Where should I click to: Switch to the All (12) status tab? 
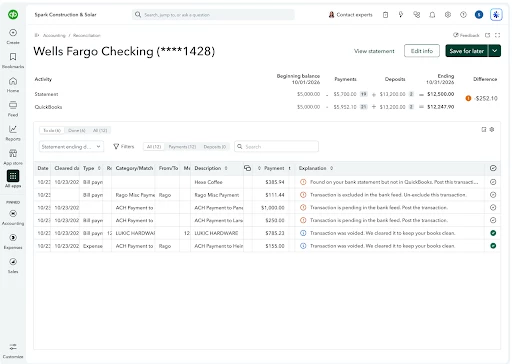(x=100, y=130)
